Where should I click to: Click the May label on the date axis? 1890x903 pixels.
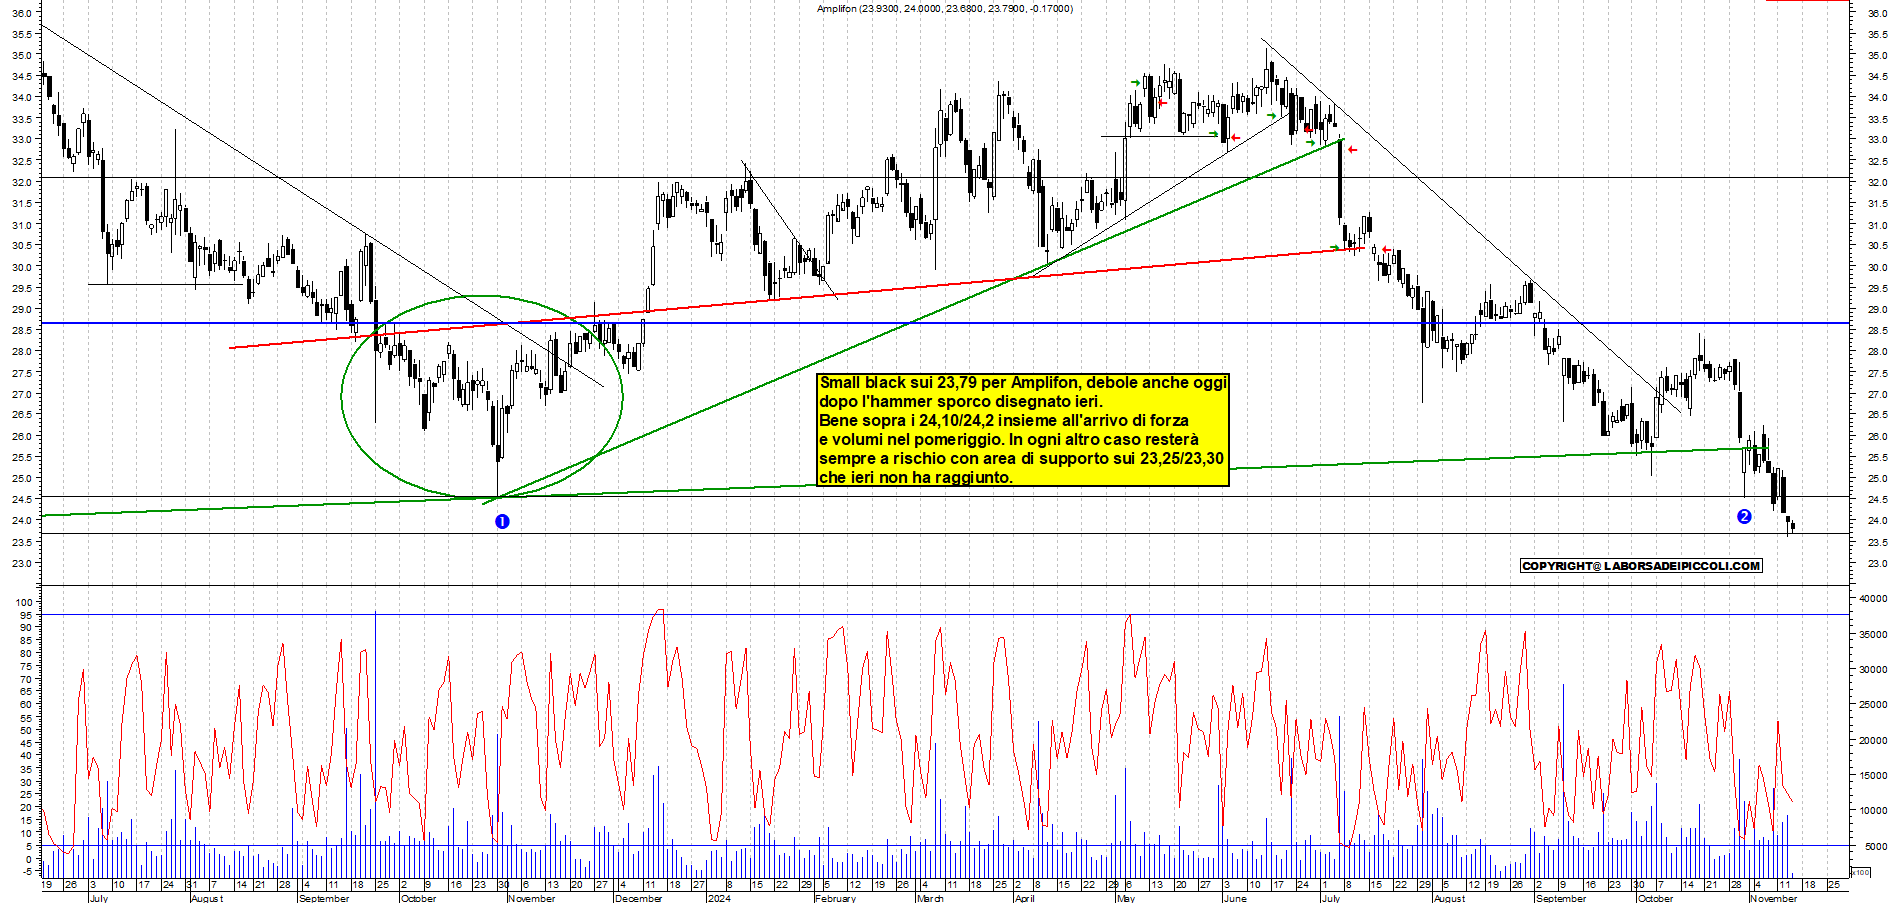1126,898
